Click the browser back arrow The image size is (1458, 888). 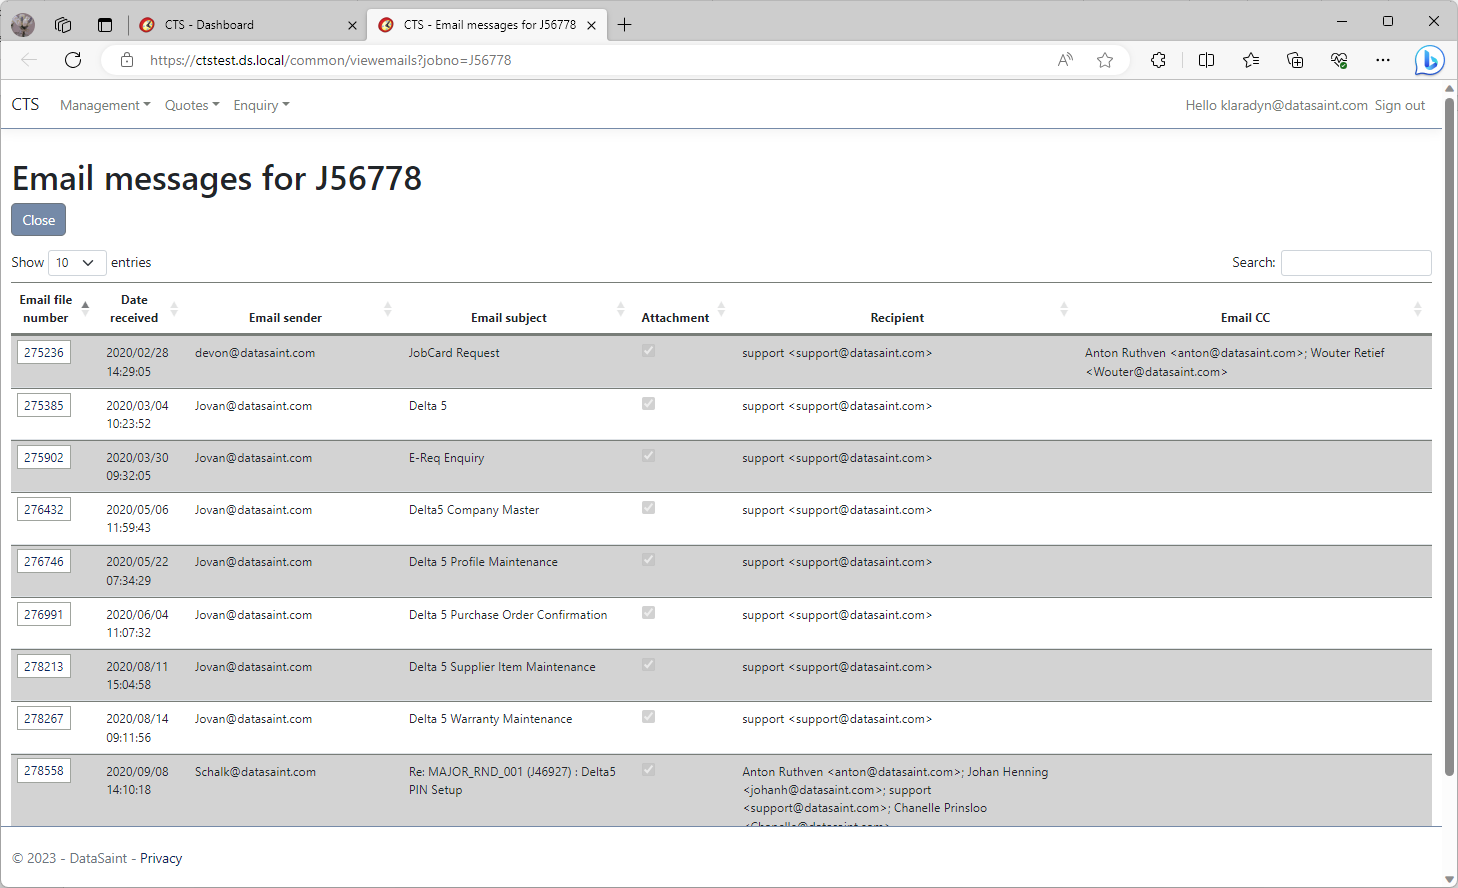pyautogui.click(x=29, y=60)
